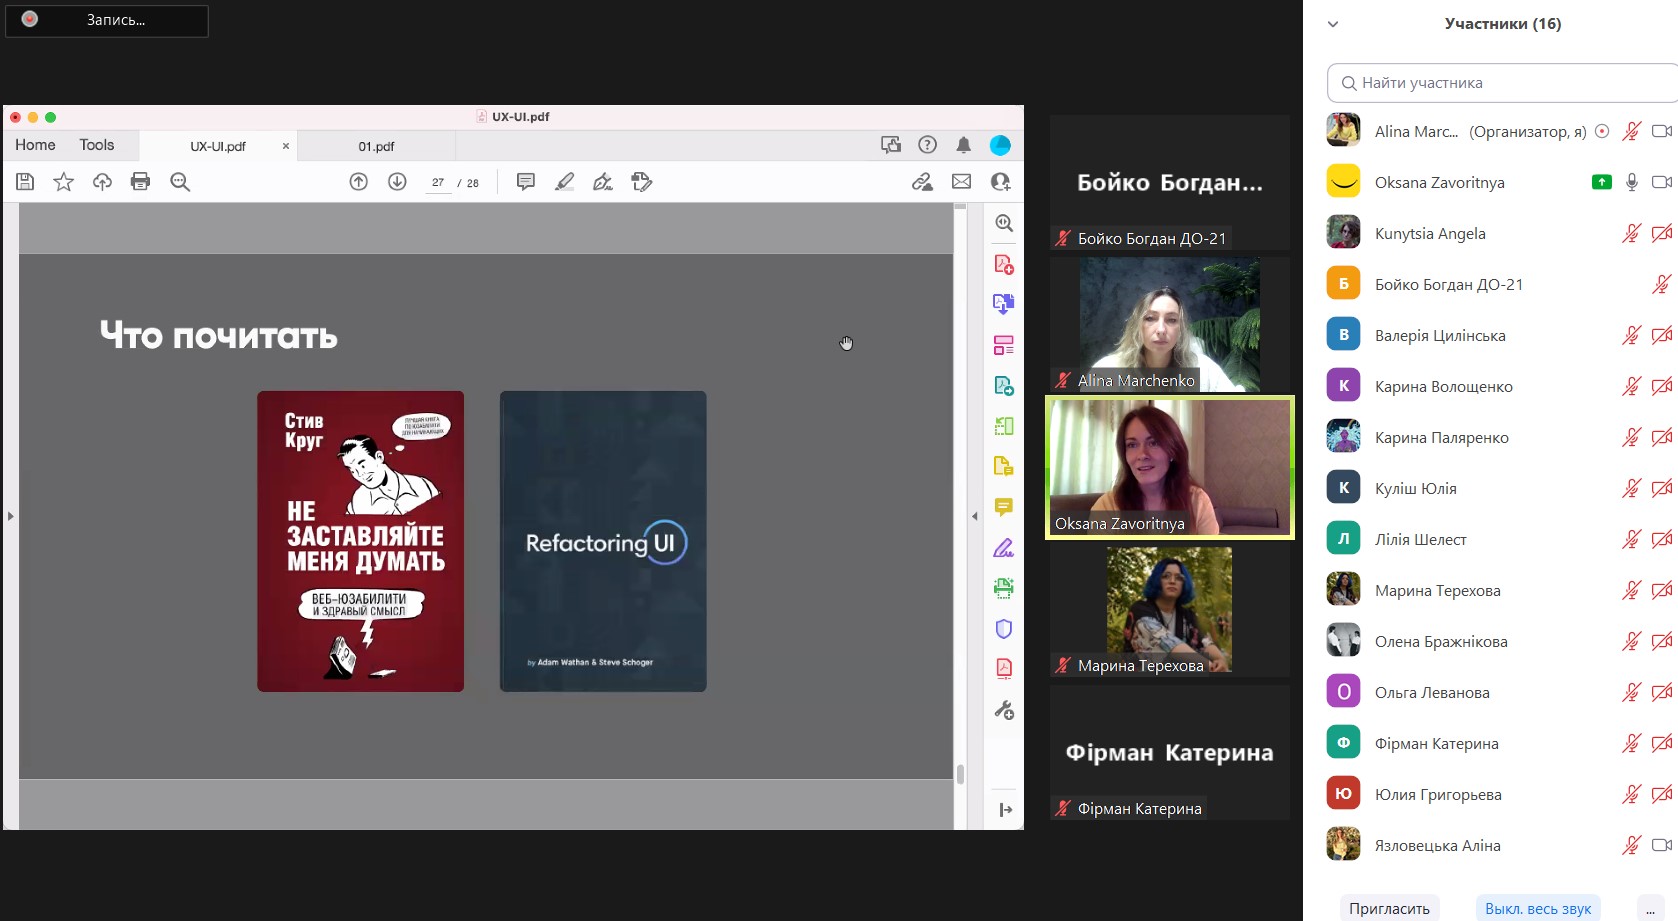Open the Home tab in Acrobat
1678x921 pixels.
point(35,145)
